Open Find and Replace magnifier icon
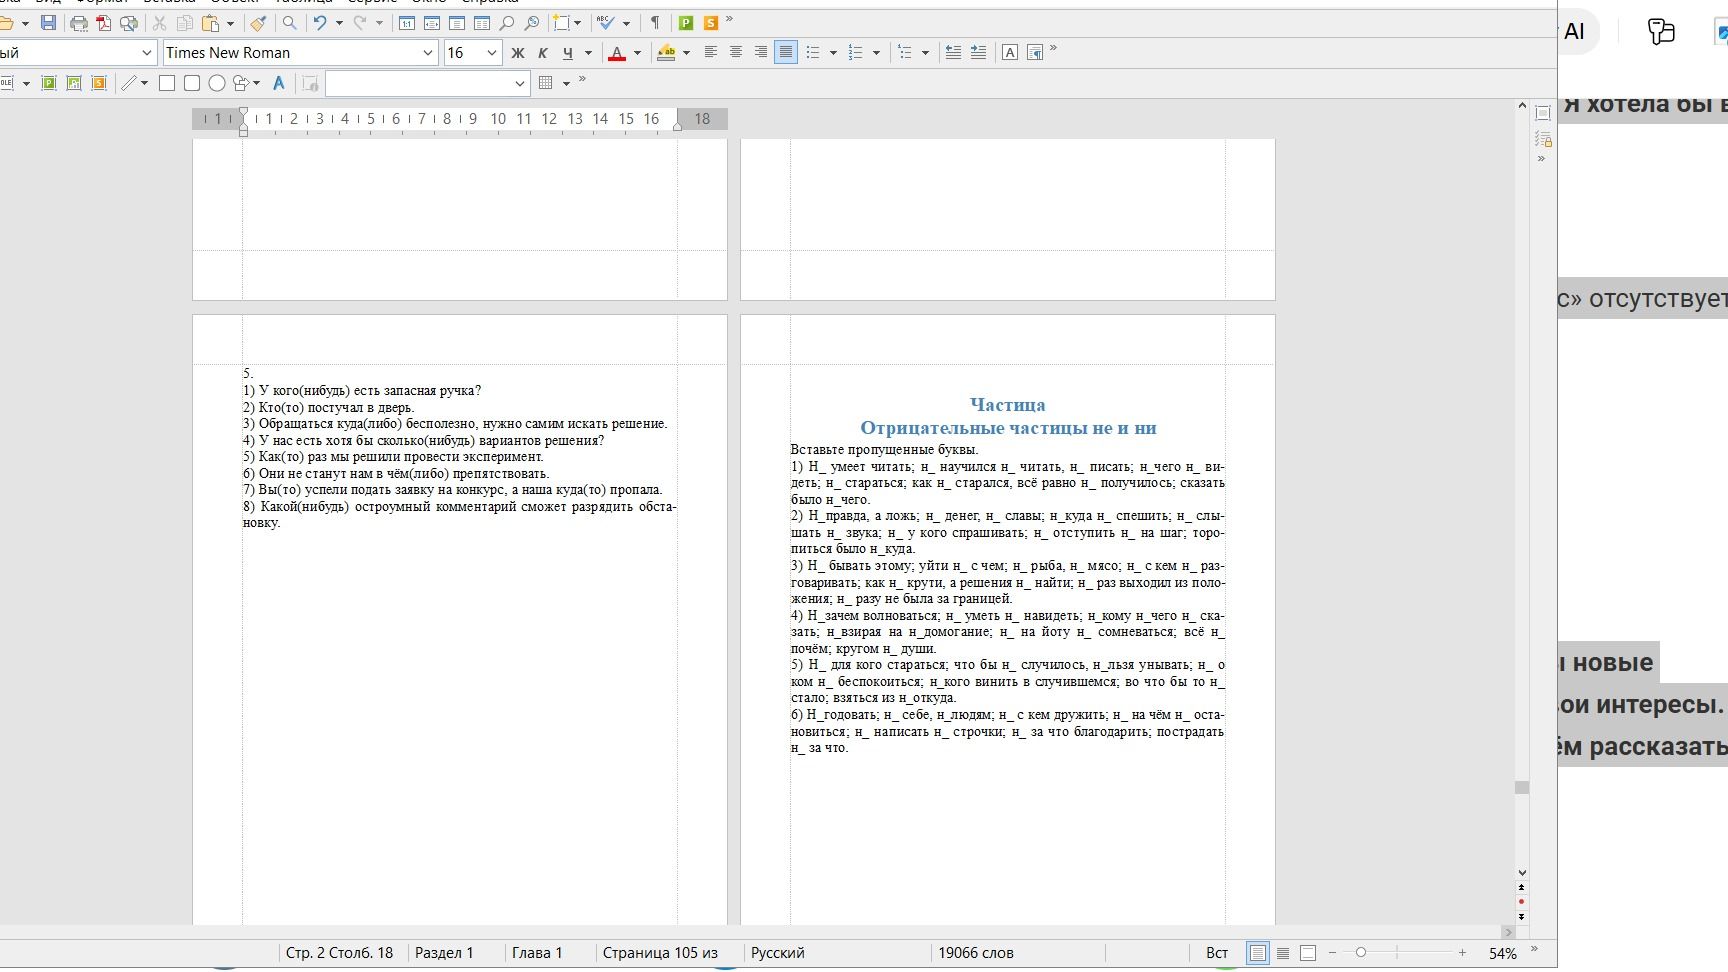1728x972 pixels. (289, 22)
